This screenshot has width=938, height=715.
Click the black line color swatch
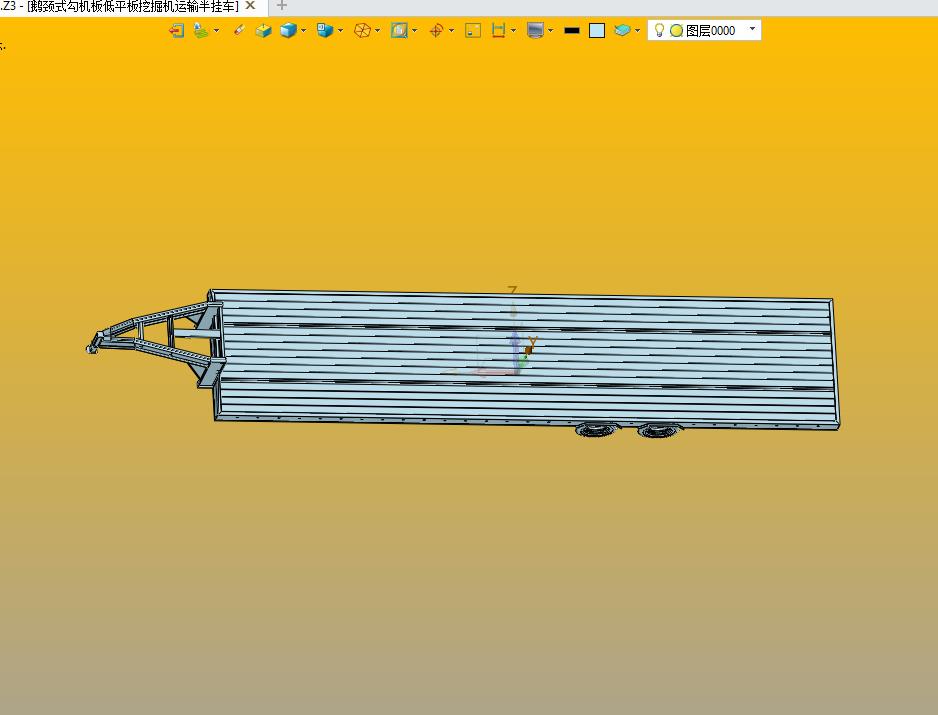pos(572,31)
